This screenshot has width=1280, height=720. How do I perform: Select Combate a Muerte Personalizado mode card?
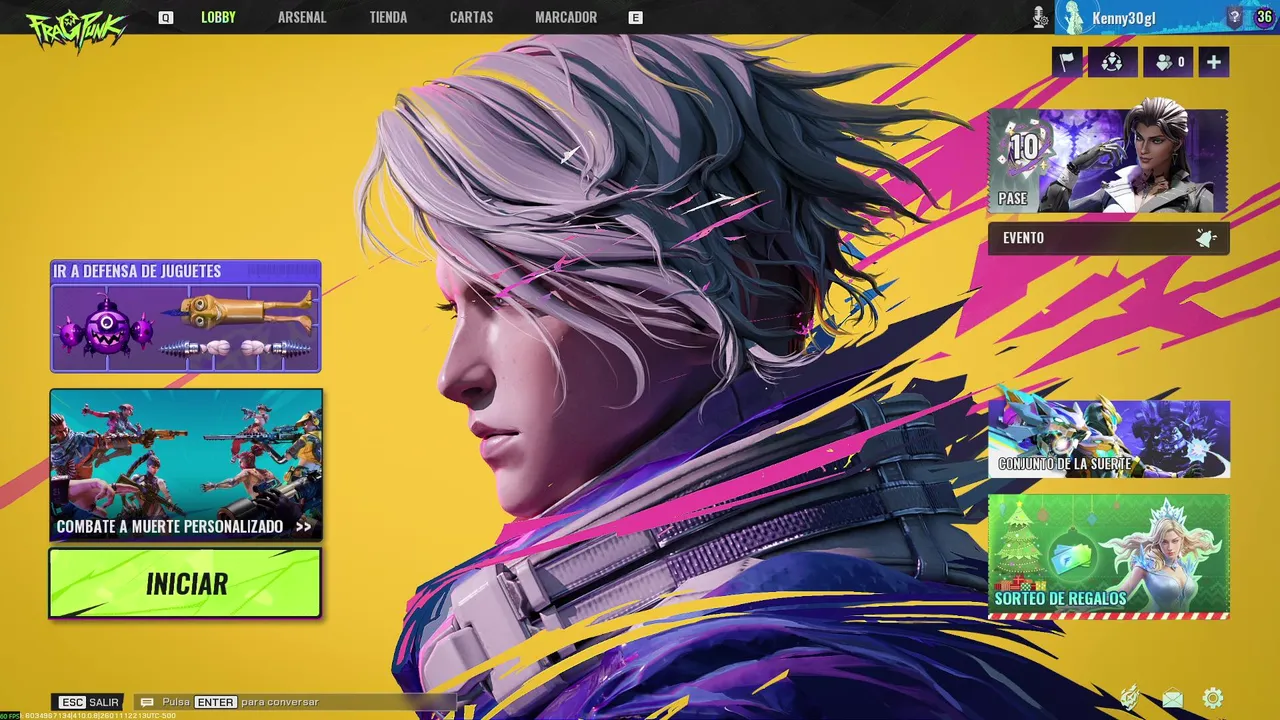[x=186, y=465]
